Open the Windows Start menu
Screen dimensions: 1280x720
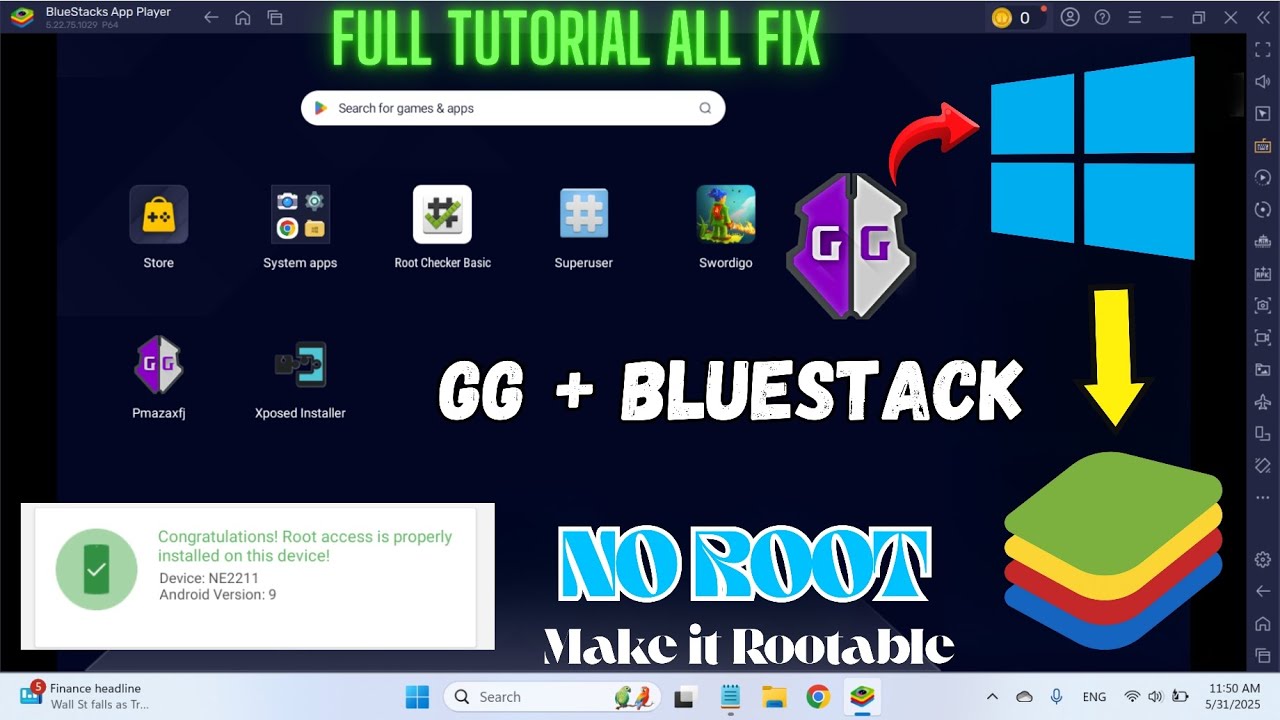pyautogui.click(x=417, y=697)
